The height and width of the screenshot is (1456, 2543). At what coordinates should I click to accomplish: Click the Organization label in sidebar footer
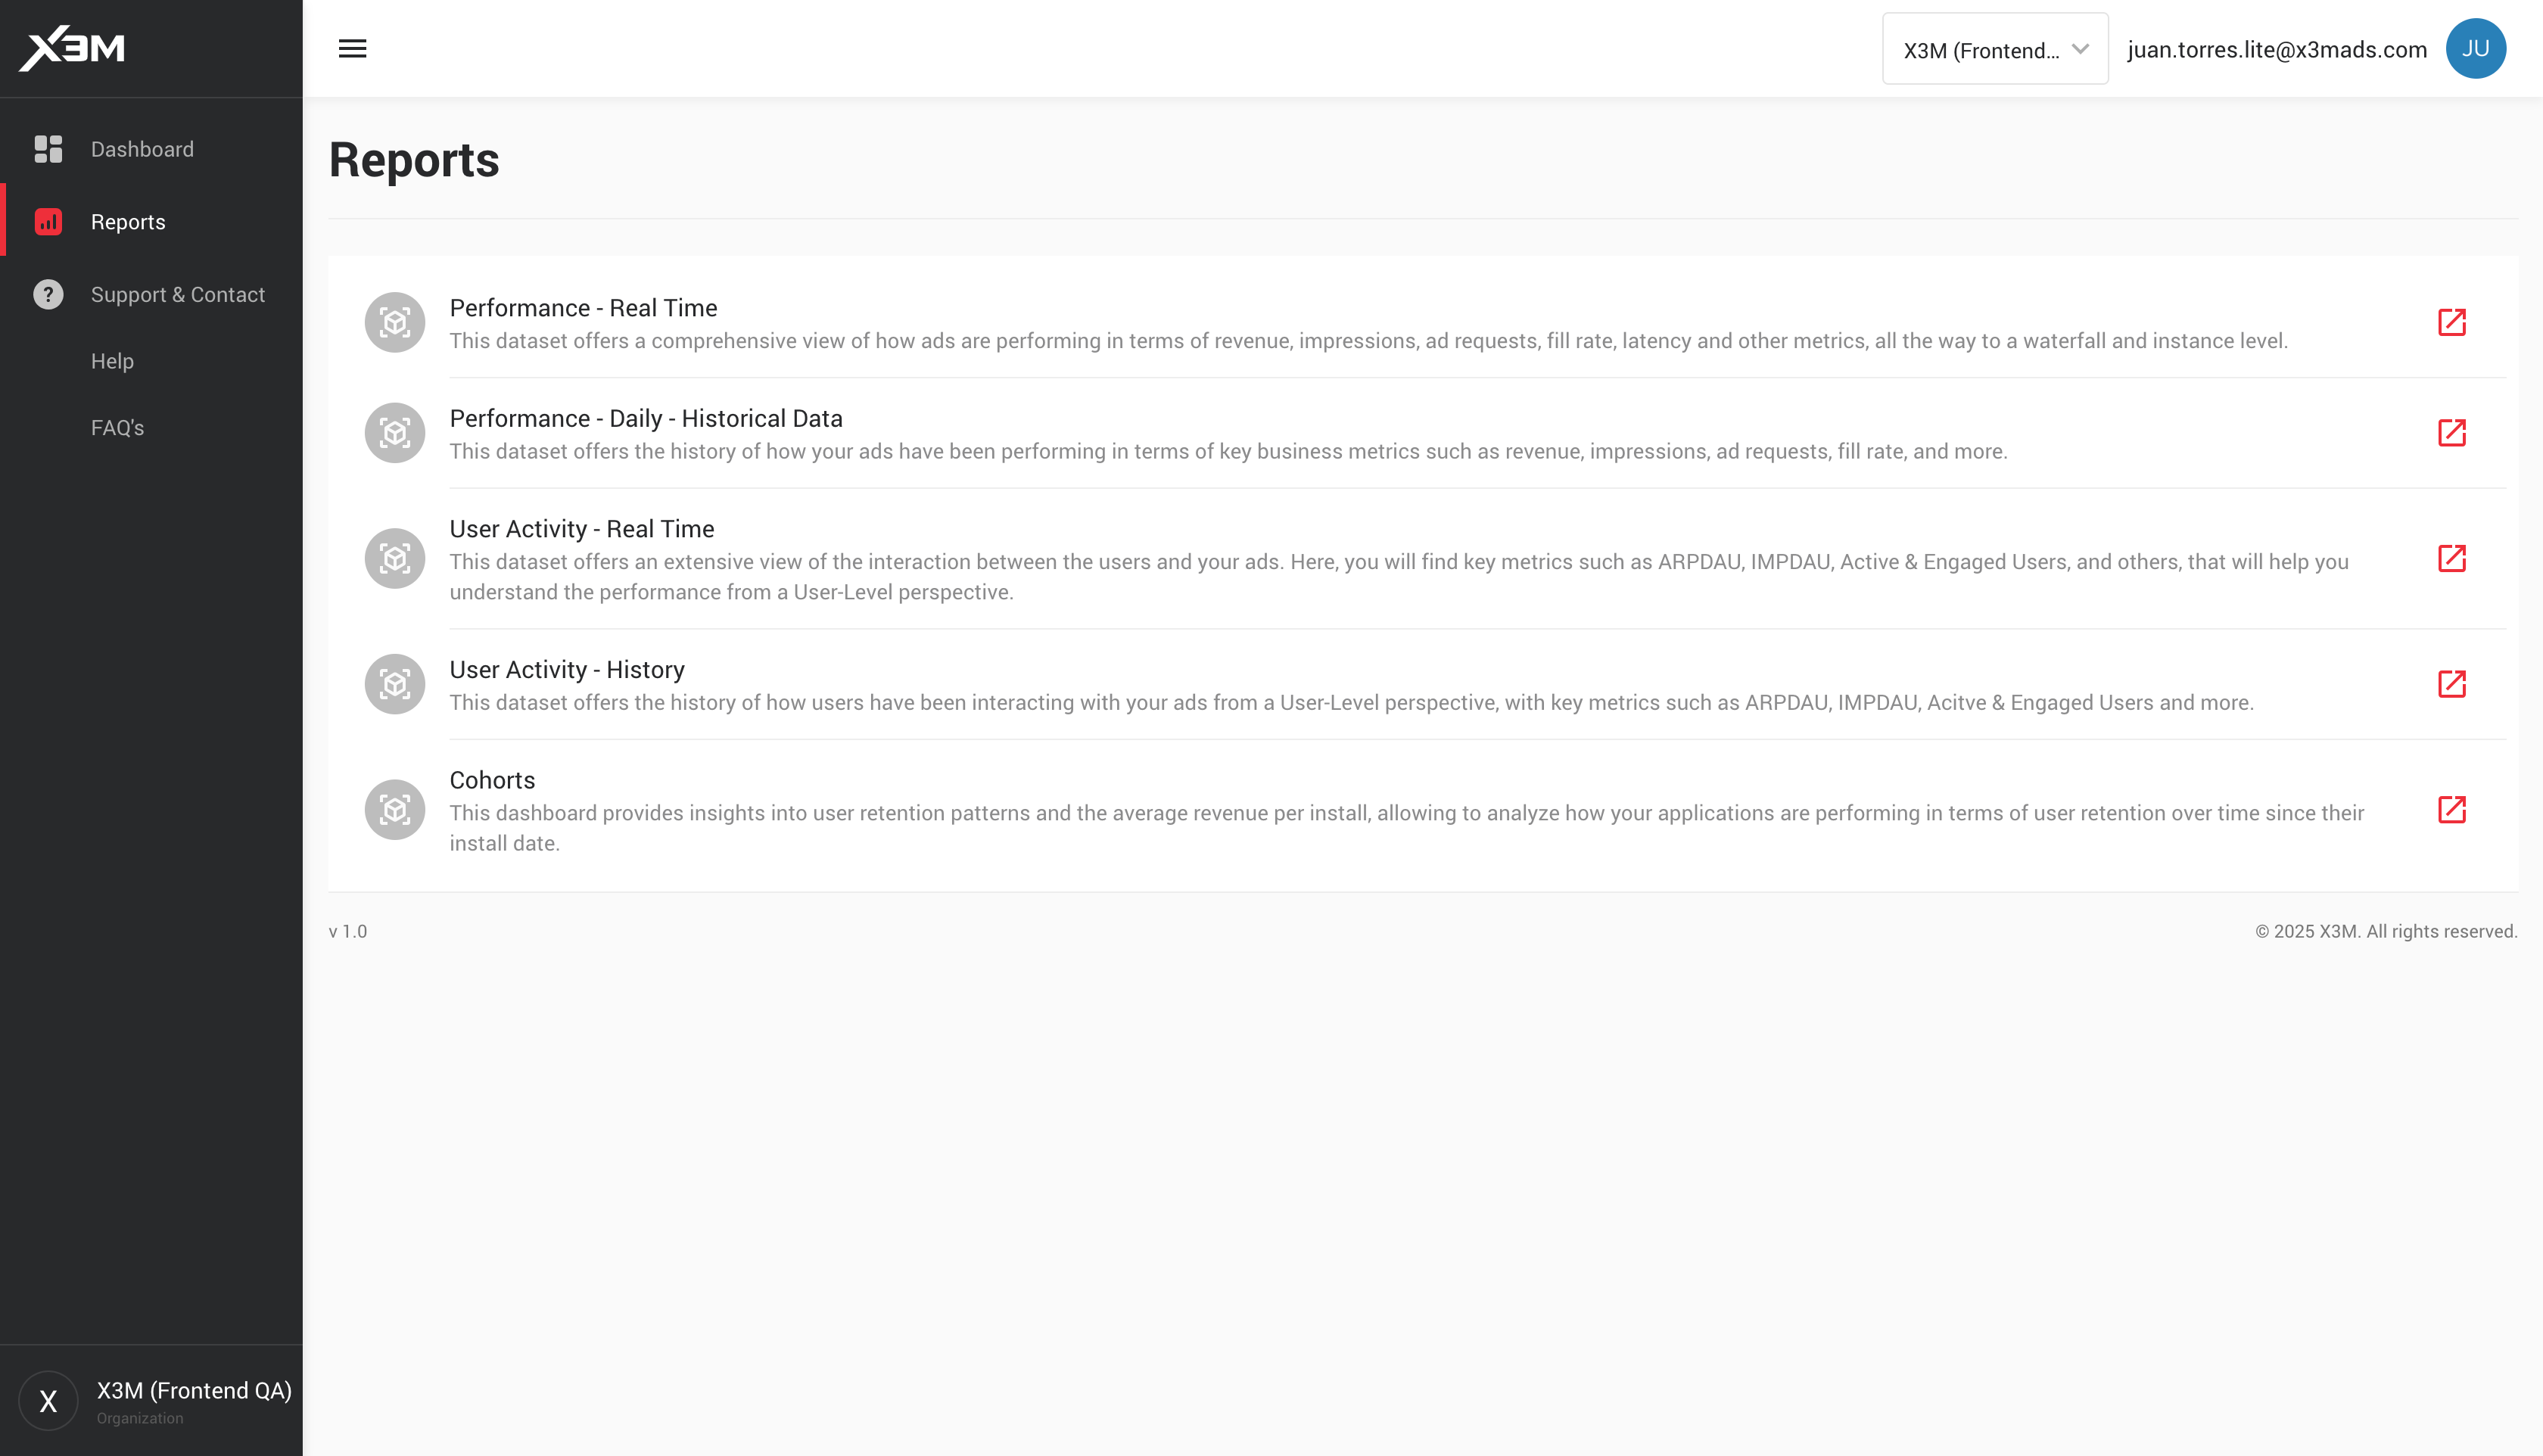coord(140,1418)
